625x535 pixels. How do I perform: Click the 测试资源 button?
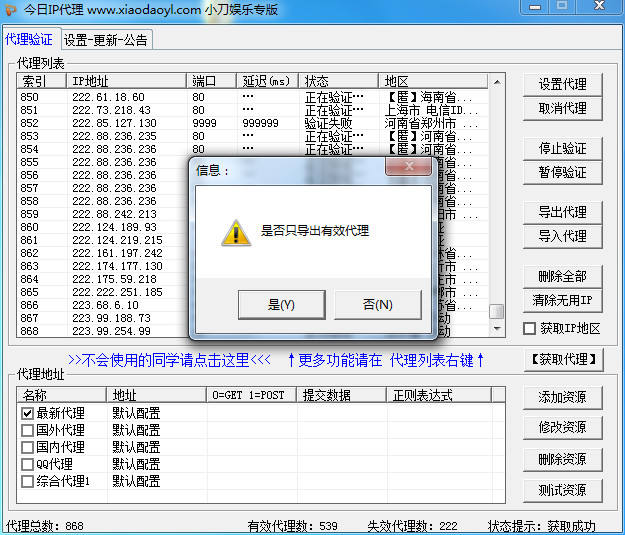(x=562, y=490)
